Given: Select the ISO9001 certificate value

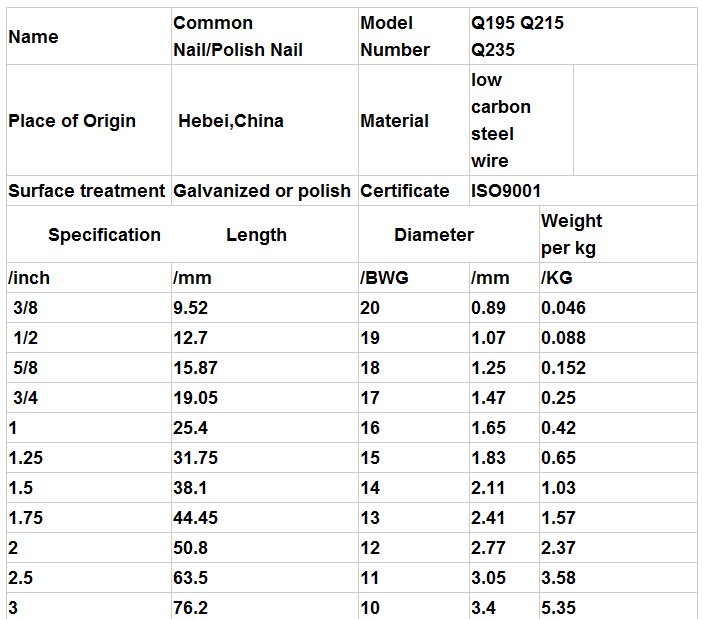Looking at the screenshot, I should [x=507, y=191].
